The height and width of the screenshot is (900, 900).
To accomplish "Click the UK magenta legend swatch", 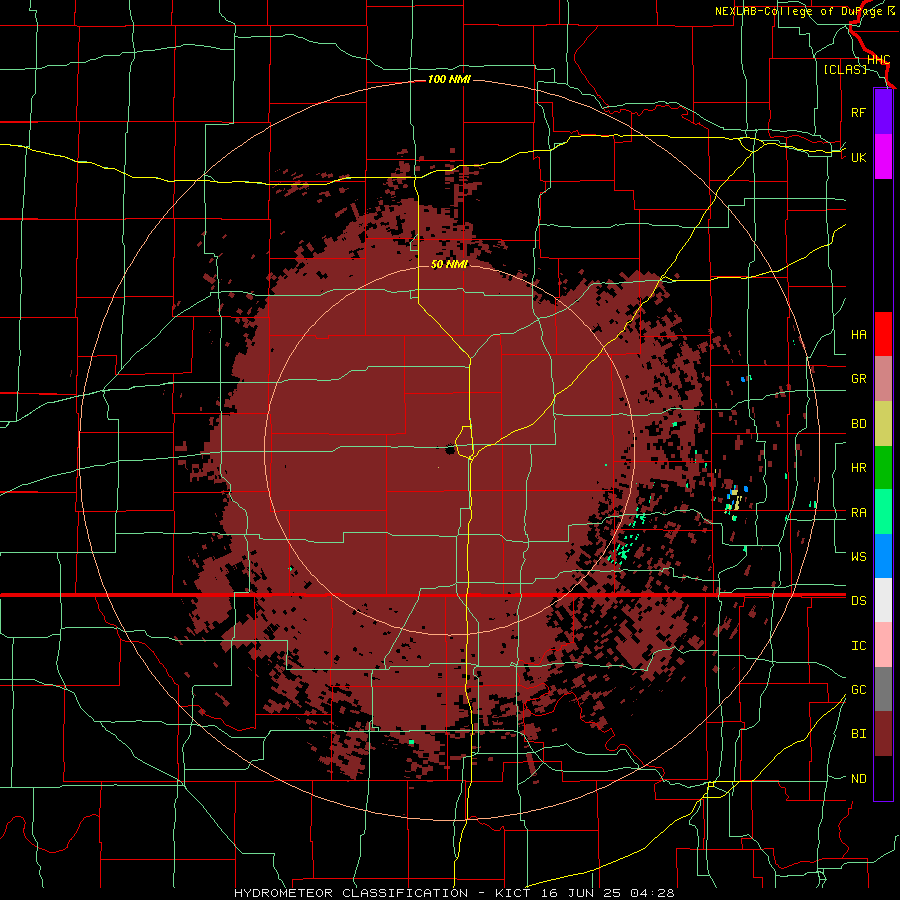I will click(x=883, y=157).
